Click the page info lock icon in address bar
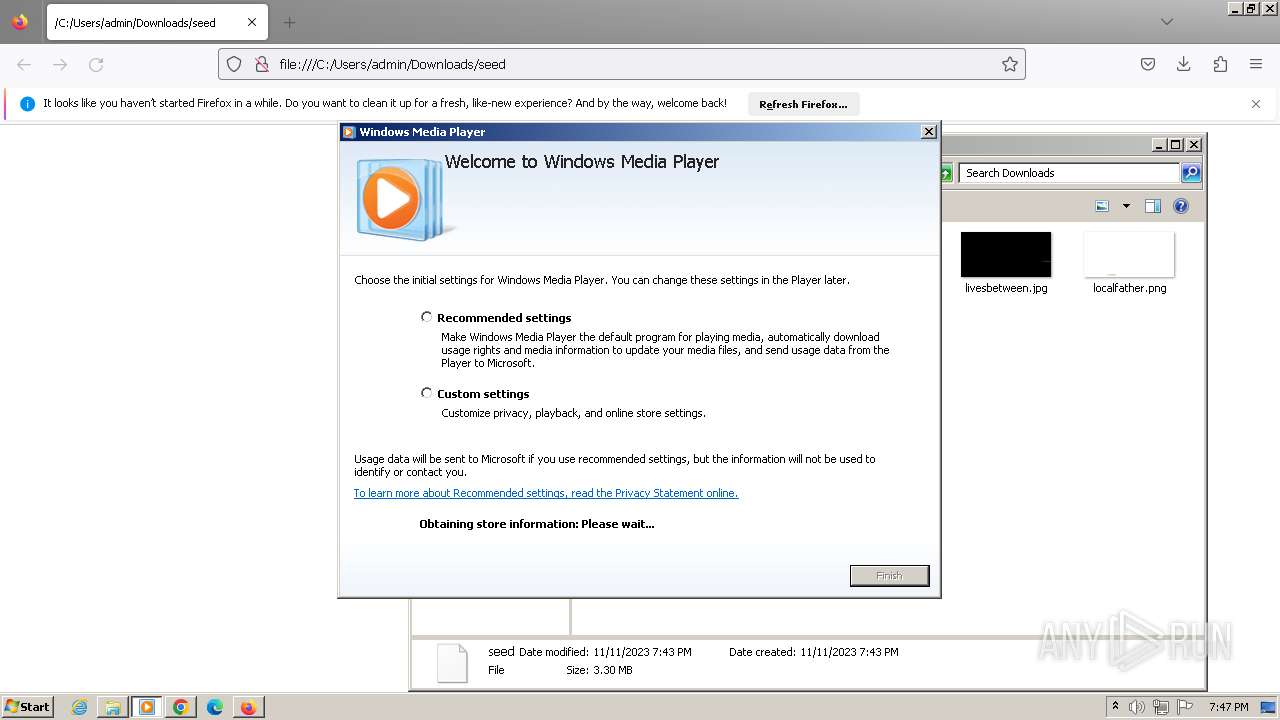Image resolution: width=1280 pixels, height=720 pixels. (261, 64)
